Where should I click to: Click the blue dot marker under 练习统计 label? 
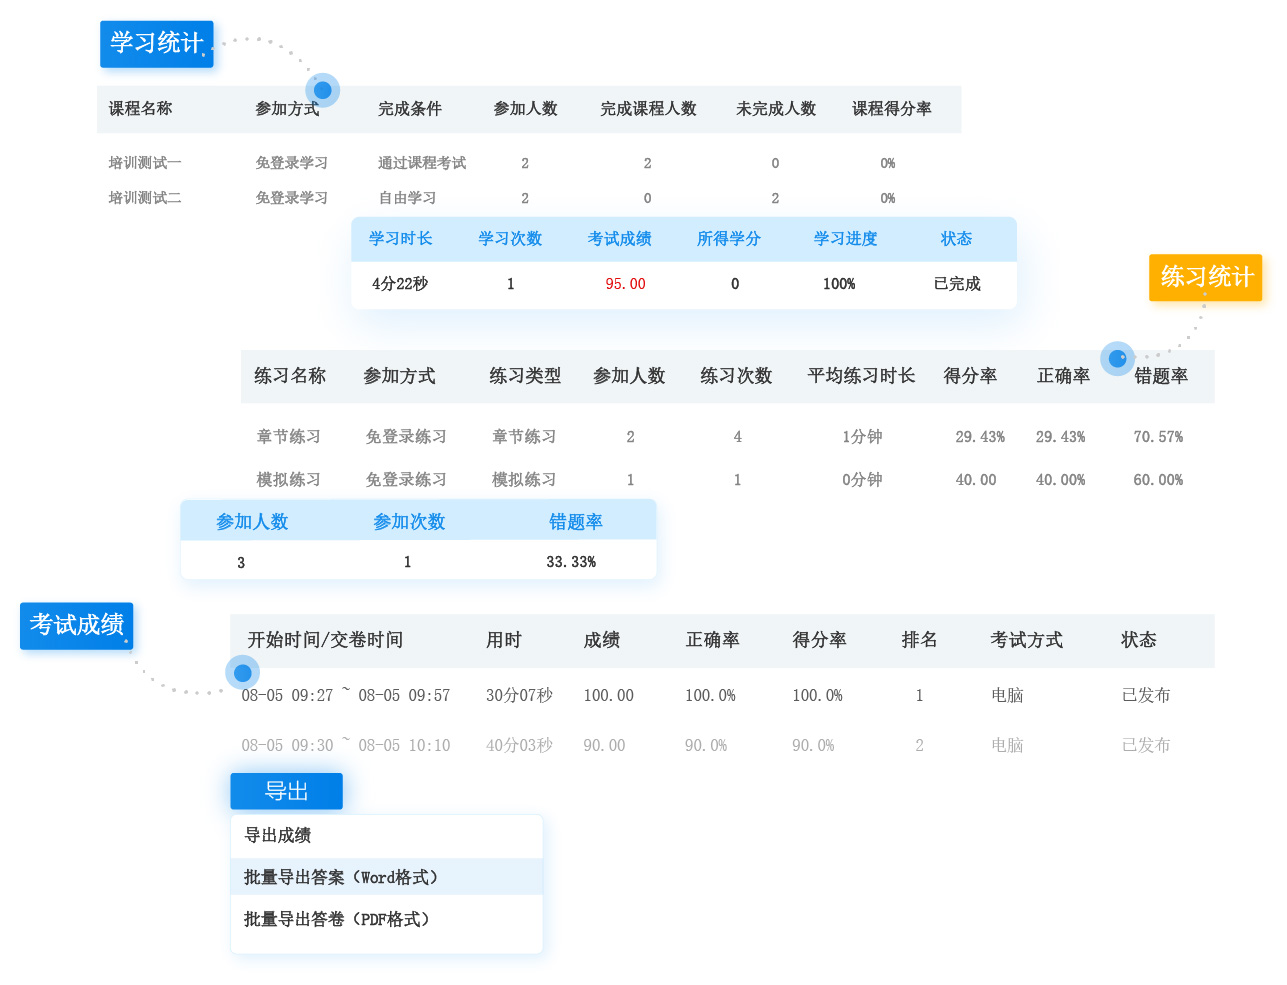click(x=1117, y=358)
